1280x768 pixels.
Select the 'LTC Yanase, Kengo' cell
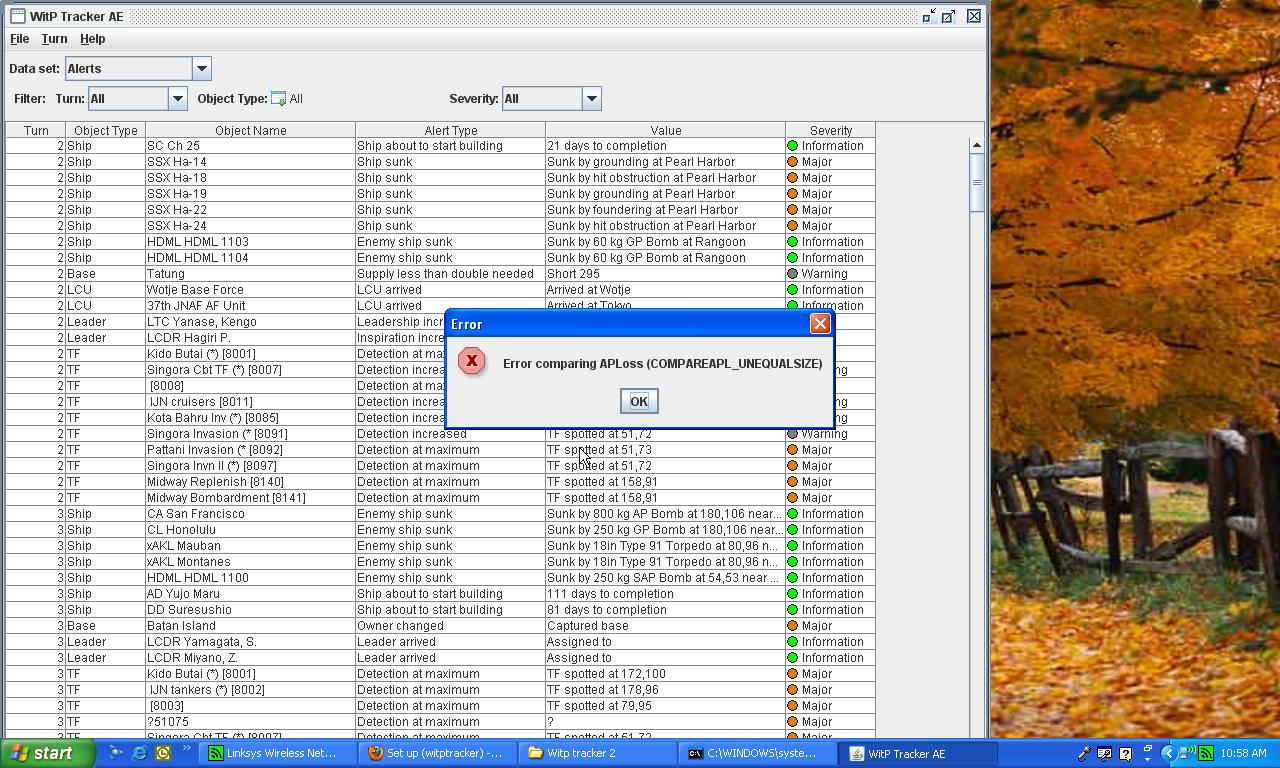pos(251,322)
